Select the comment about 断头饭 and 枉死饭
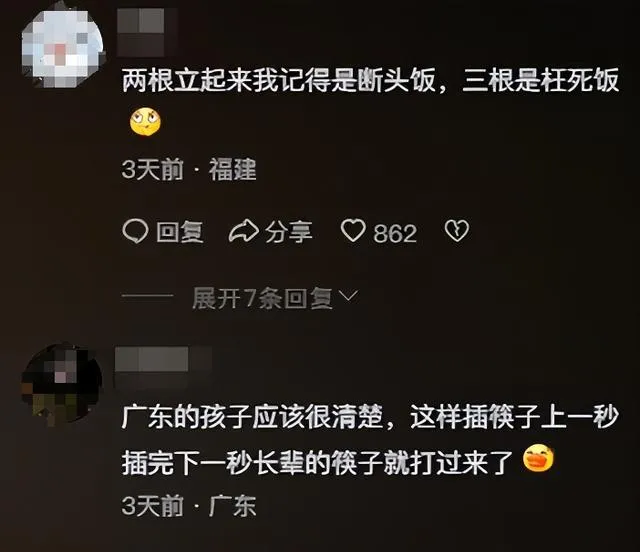 [x=371, y=102]
